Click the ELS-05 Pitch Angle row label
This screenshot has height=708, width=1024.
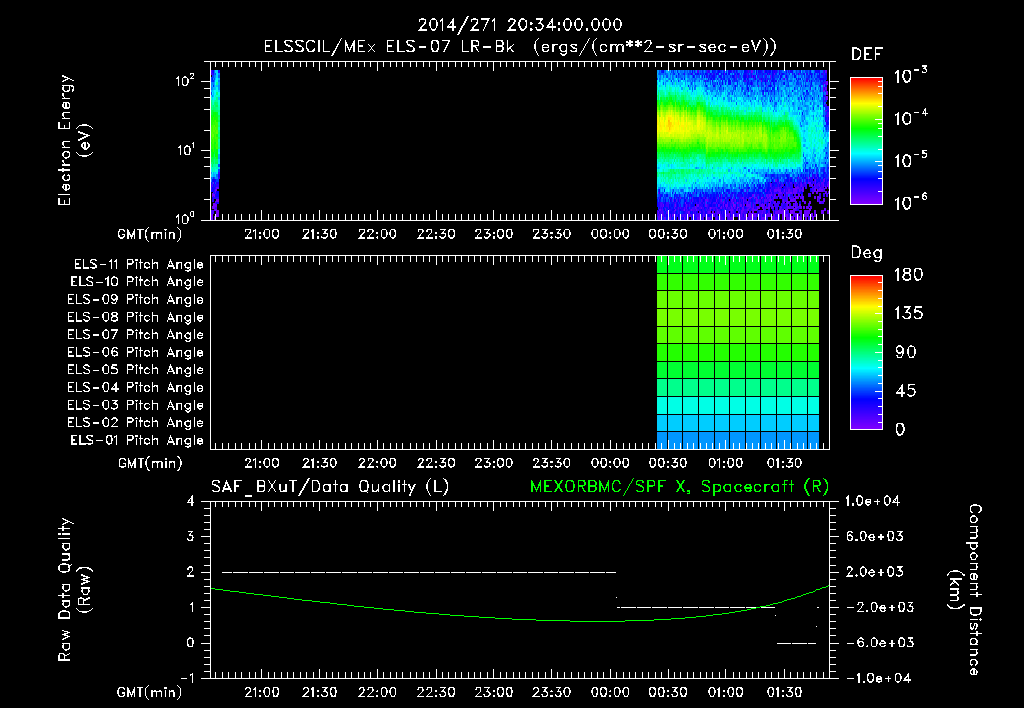[136, 370]
